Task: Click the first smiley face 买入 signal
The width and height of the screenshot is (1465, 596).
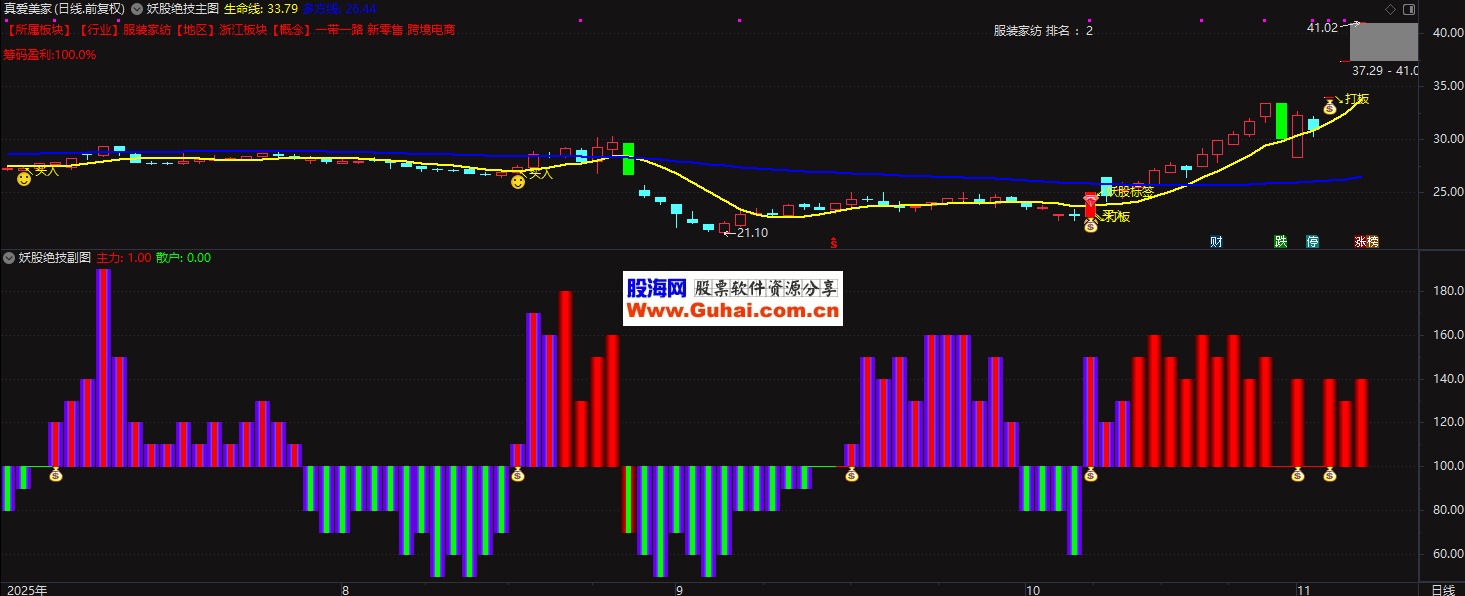Action: click(24, 179)
